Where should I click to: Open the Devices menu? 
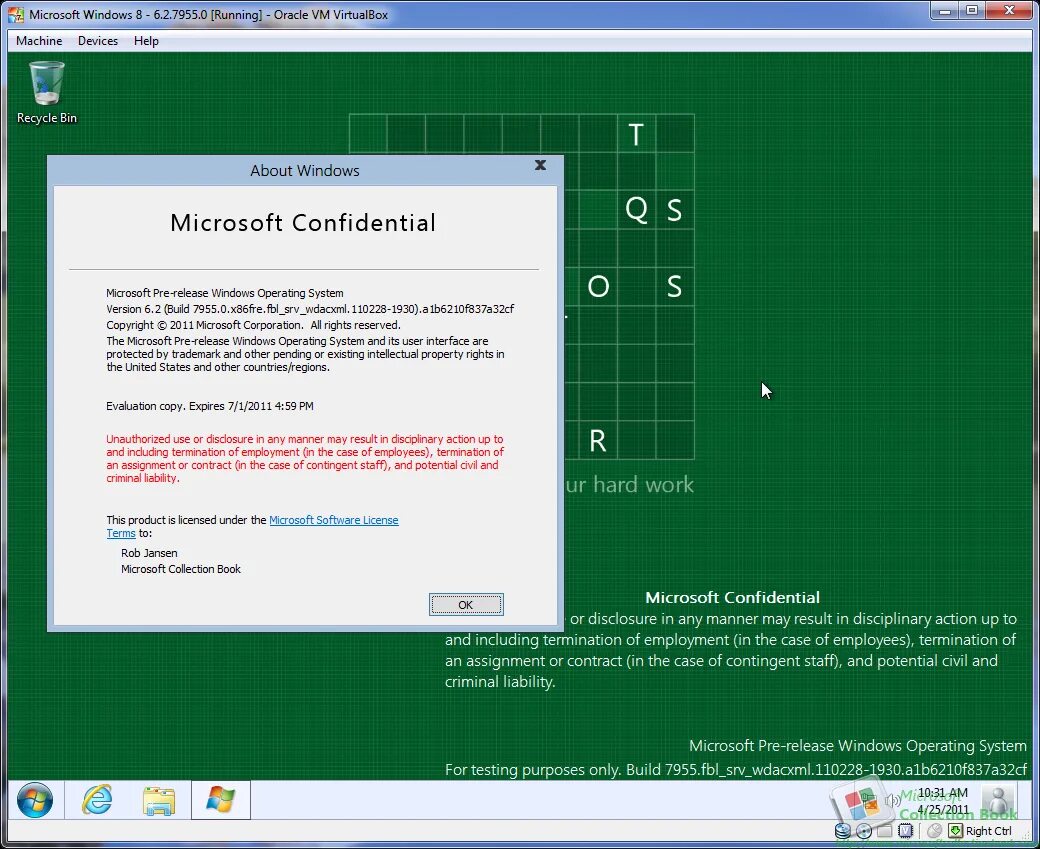point(98,40)
